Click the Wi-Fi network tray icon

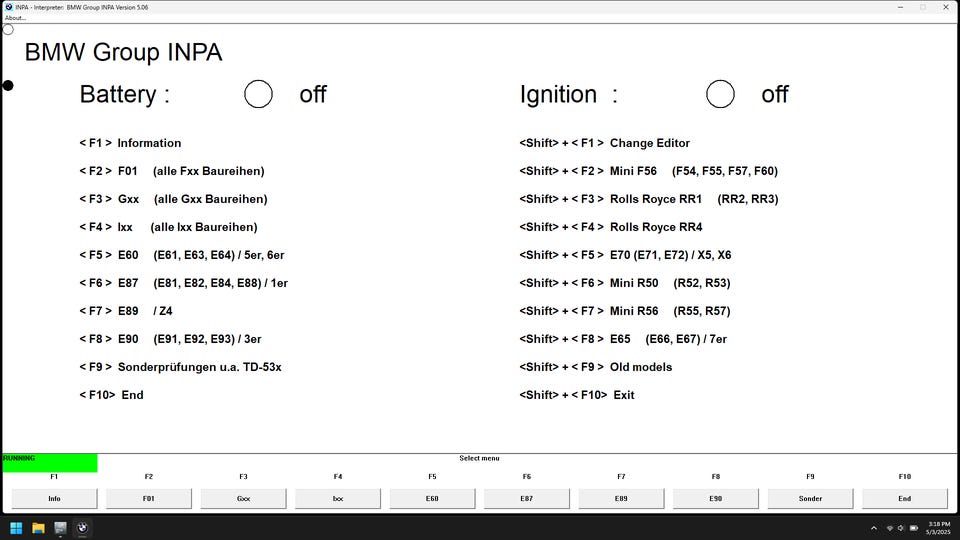point(890,528)
